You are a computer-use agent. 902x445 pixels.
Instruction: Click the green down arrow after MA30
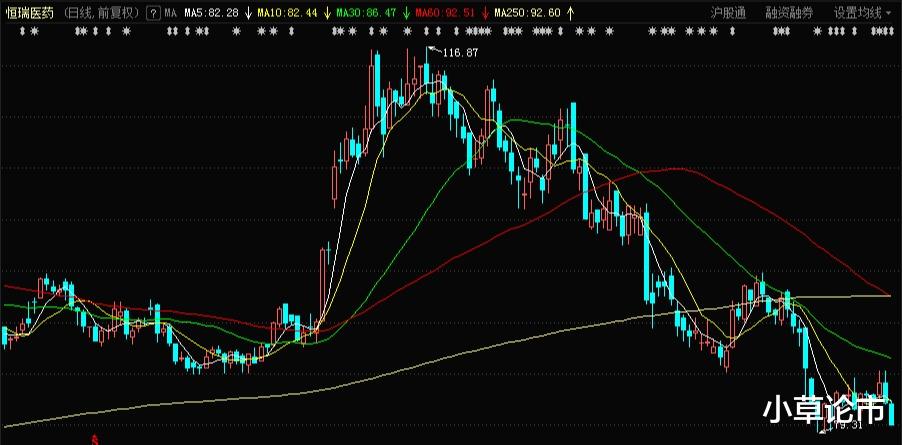pyautogui.click(x=406, y=13)
